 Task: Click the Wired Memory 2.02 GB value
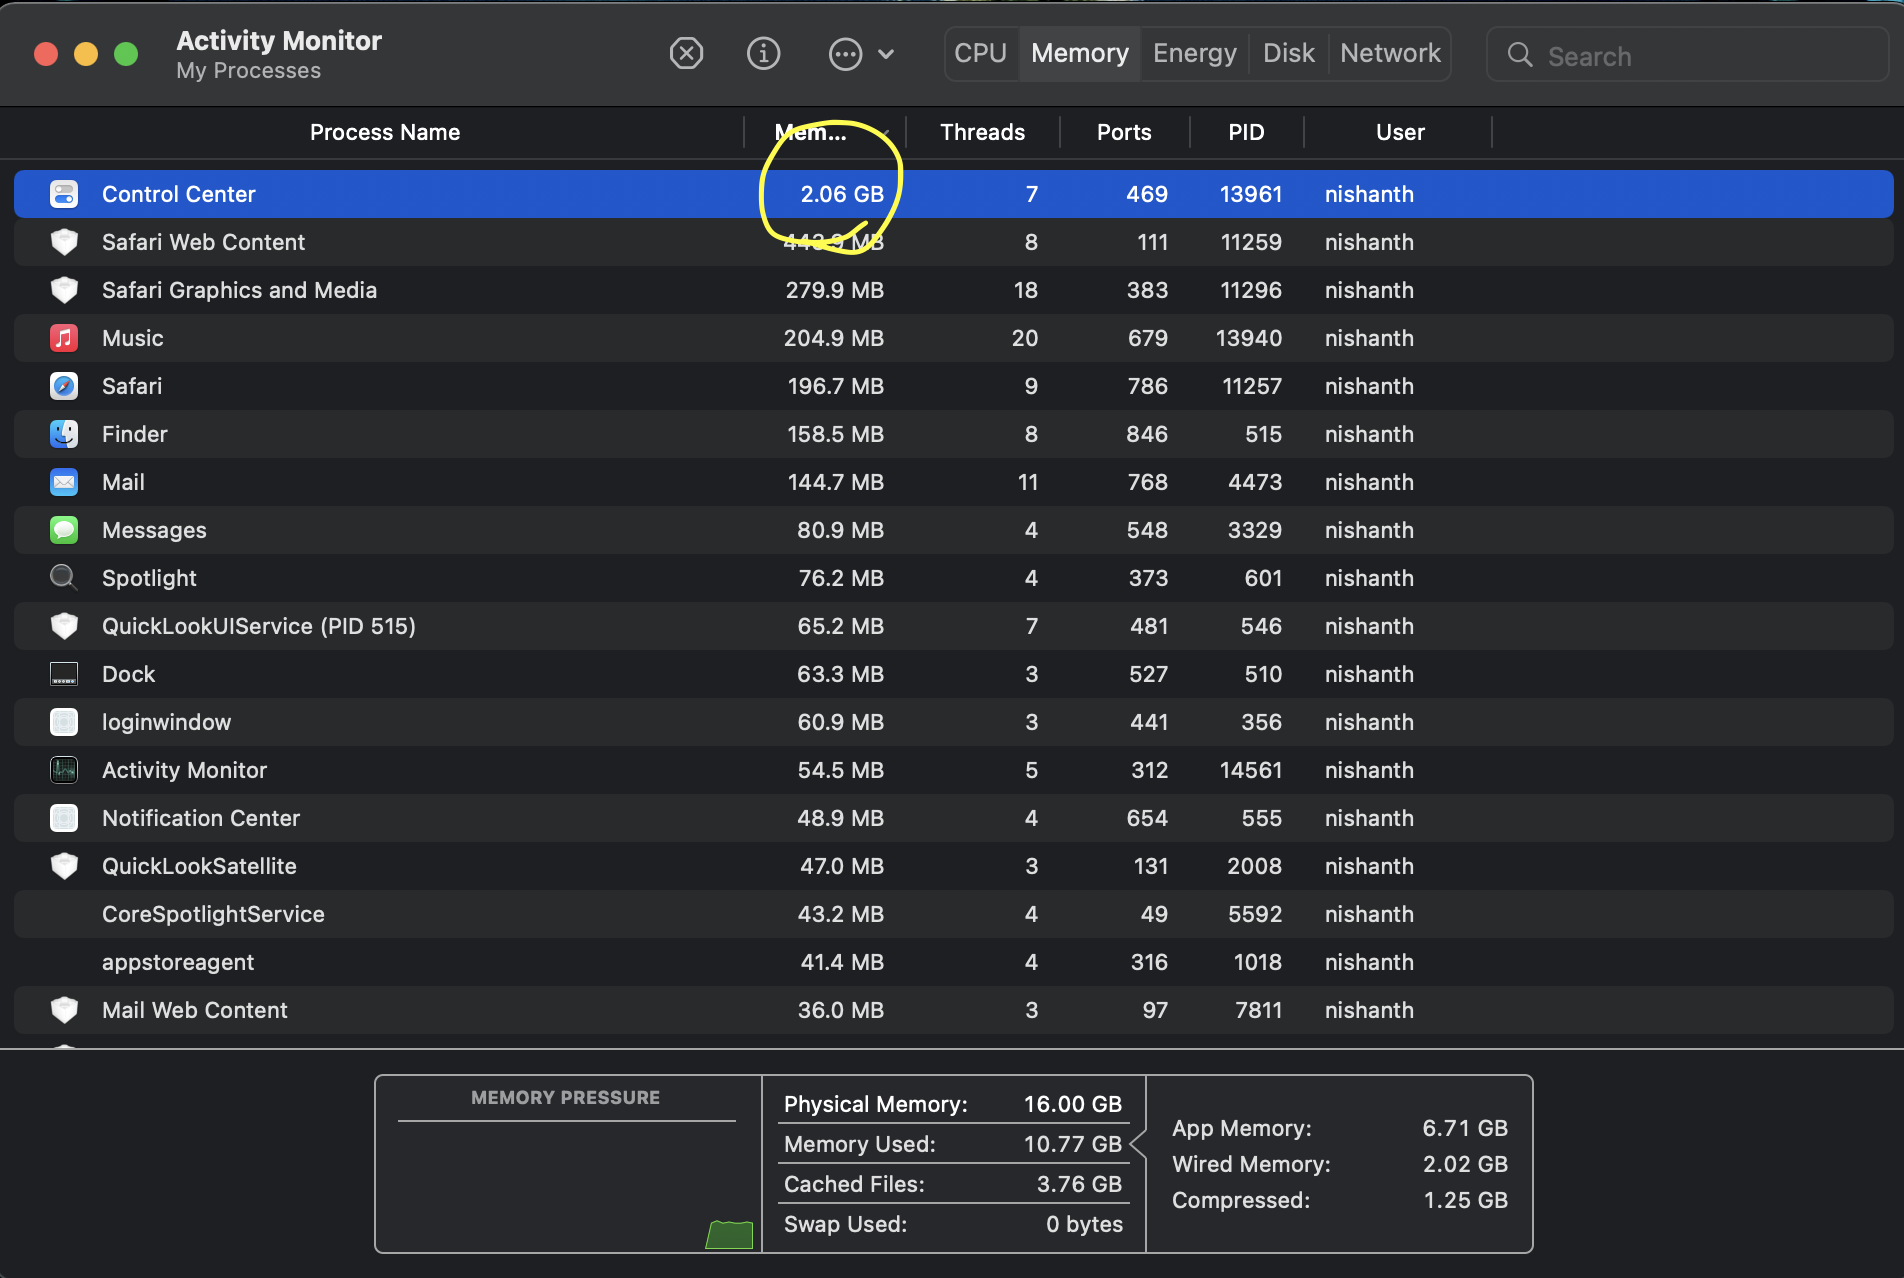tap(1465, 1164)
